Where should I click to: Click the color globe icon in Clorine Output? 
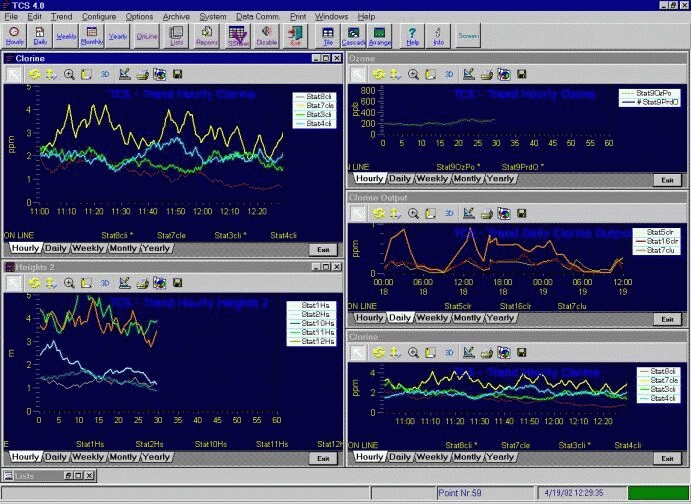pos(504,213)
